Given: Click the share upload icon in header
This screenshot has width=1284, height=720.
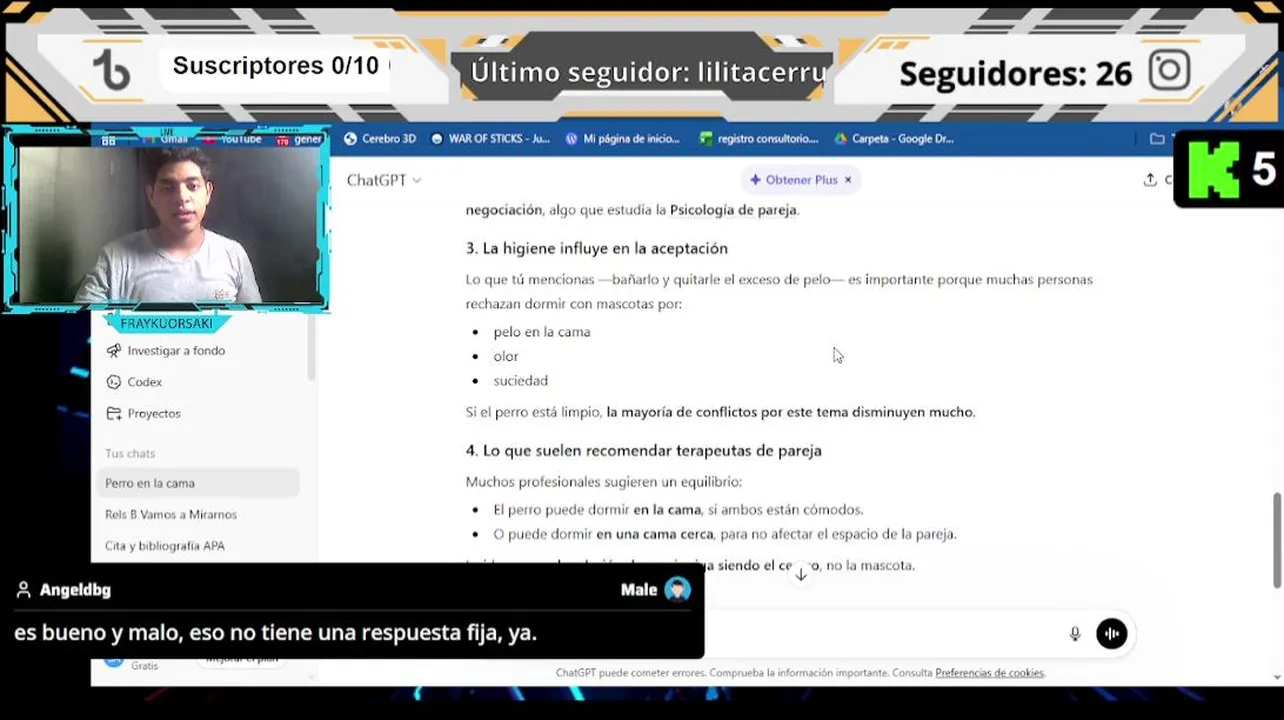Looking at the screenshot, I should coord(1150,180).
